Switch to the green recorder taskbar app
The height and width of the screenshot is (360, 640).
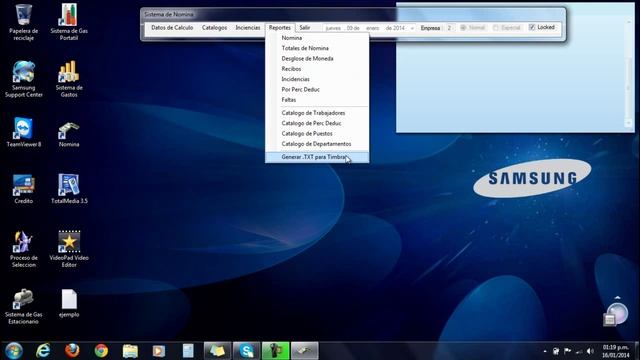pyautogui.click(x=276, y=351)
